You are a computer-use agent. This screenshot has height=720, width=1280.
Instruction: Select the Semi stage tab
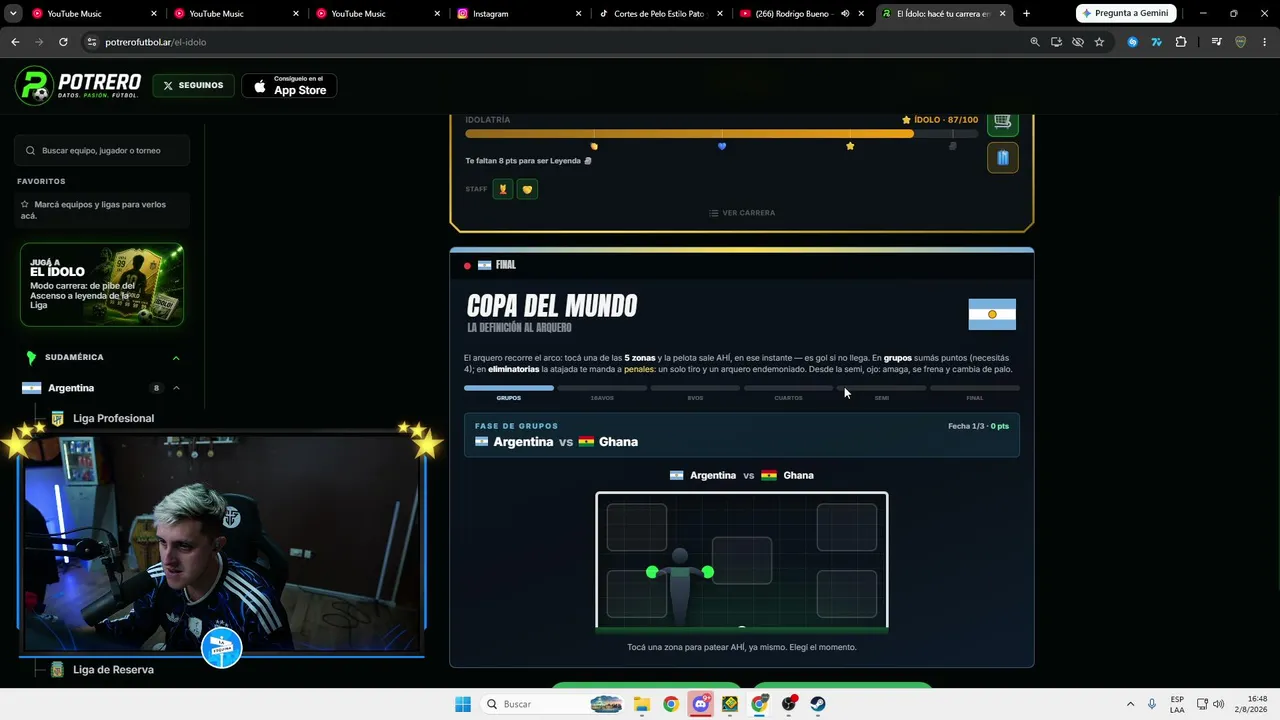tap(881, 392)
